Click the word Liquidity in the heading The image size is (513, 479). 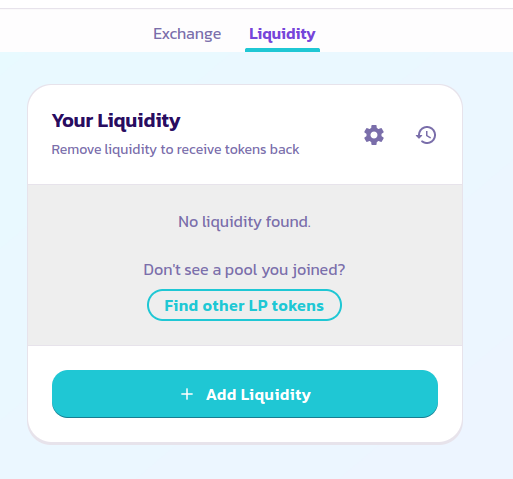point(139,121)
